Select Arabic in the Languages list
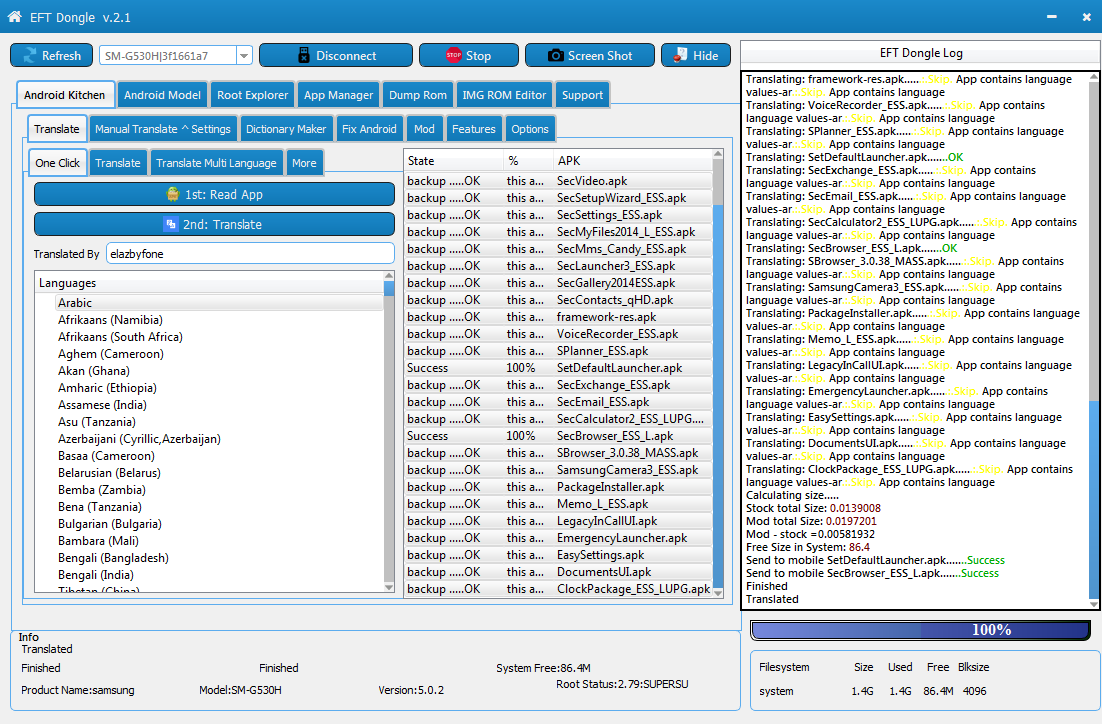 point(219,303)
